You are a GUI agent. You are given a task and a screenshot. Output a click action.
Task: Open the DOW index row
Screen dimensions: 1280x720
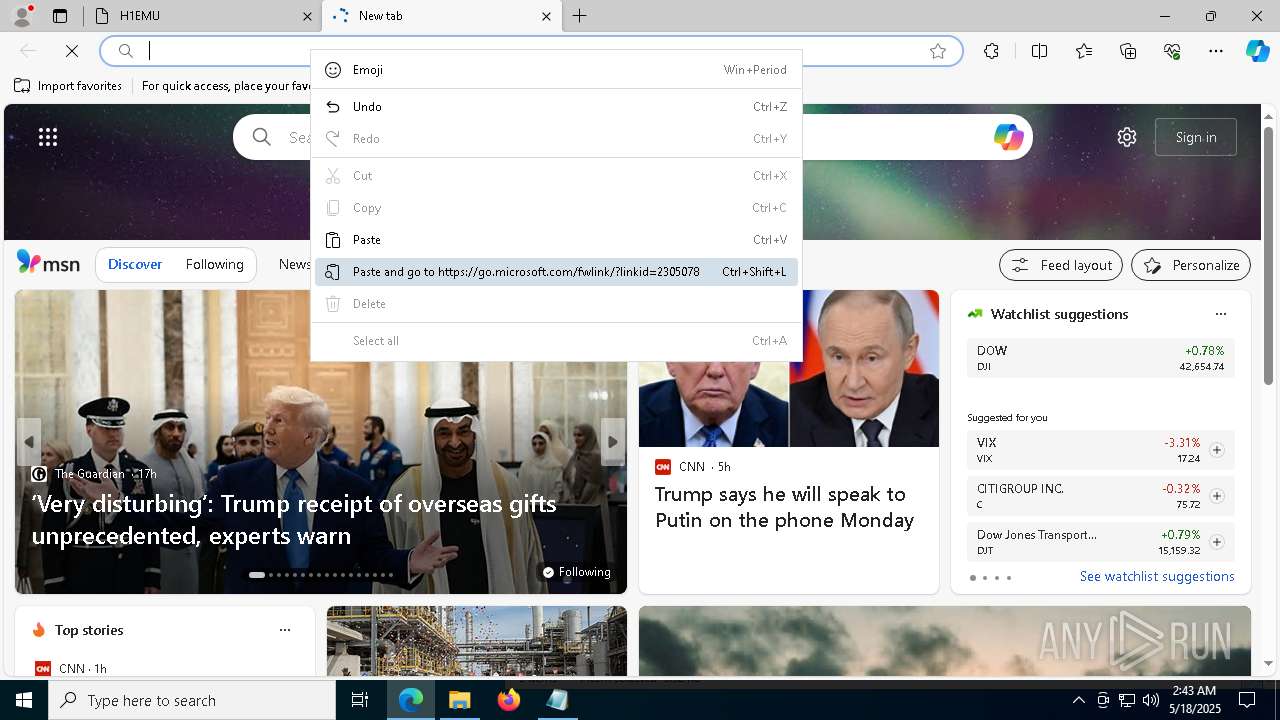1100,358
